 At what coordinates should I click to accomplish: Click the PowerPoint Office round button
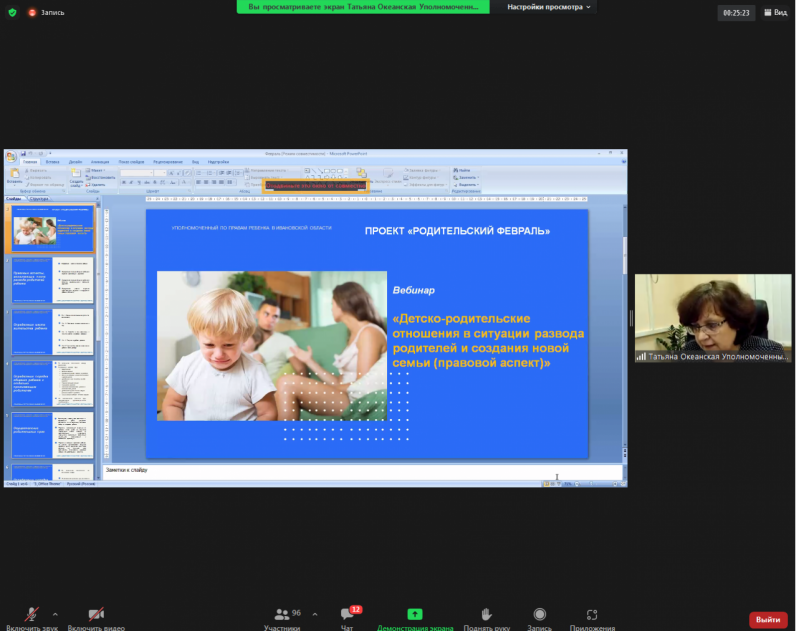pos(10,157)
